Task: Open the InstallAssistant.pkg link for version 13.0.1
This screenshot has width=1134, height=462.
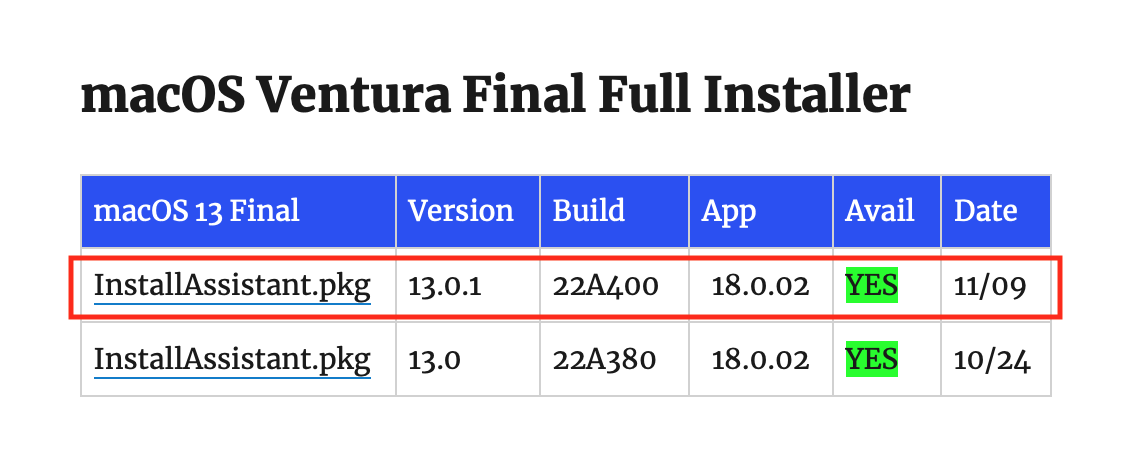Action: 232,287
